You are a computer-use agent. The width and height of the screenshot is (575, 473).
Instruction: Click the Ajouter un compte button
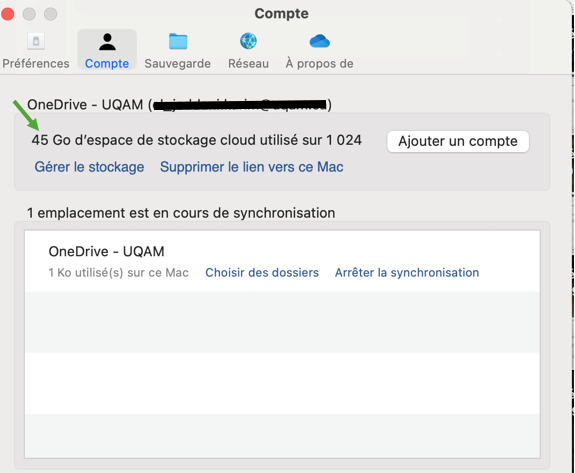(458, 141)
